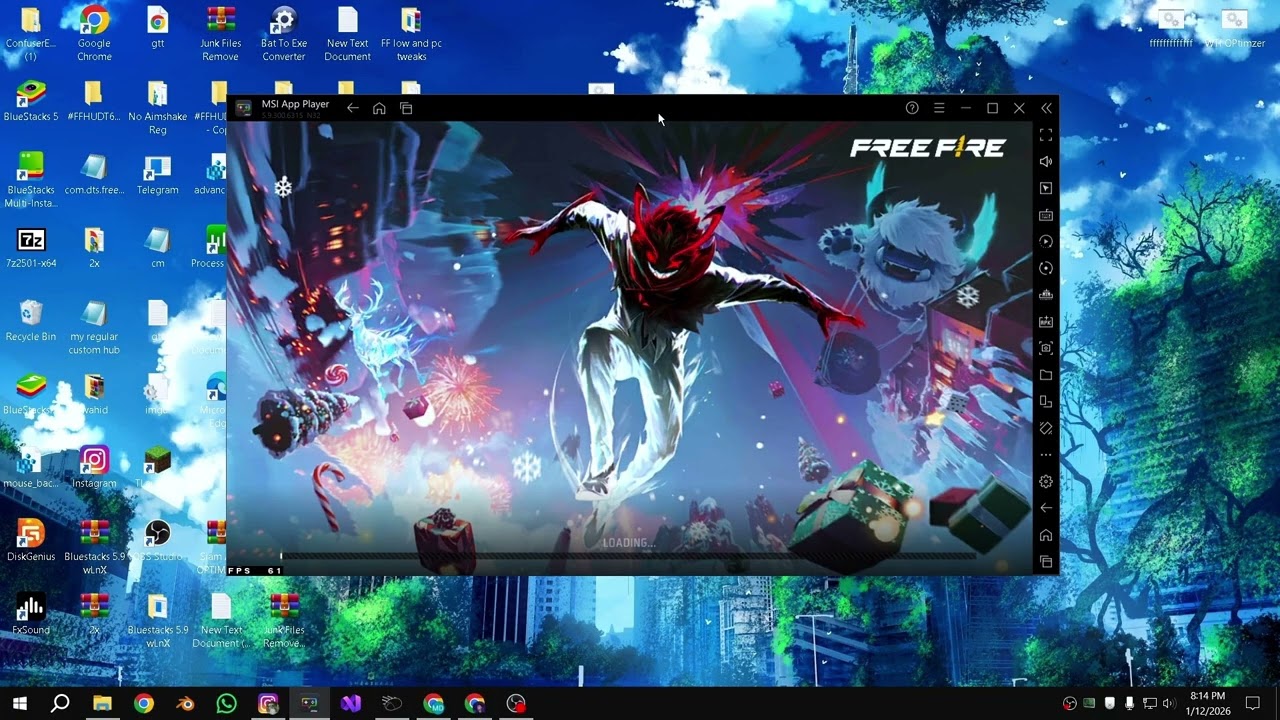Image resolution: width=1280 pixels, height=720 pixels.
Task: Select the wahid archive on desktop
Action: point(95,395)
